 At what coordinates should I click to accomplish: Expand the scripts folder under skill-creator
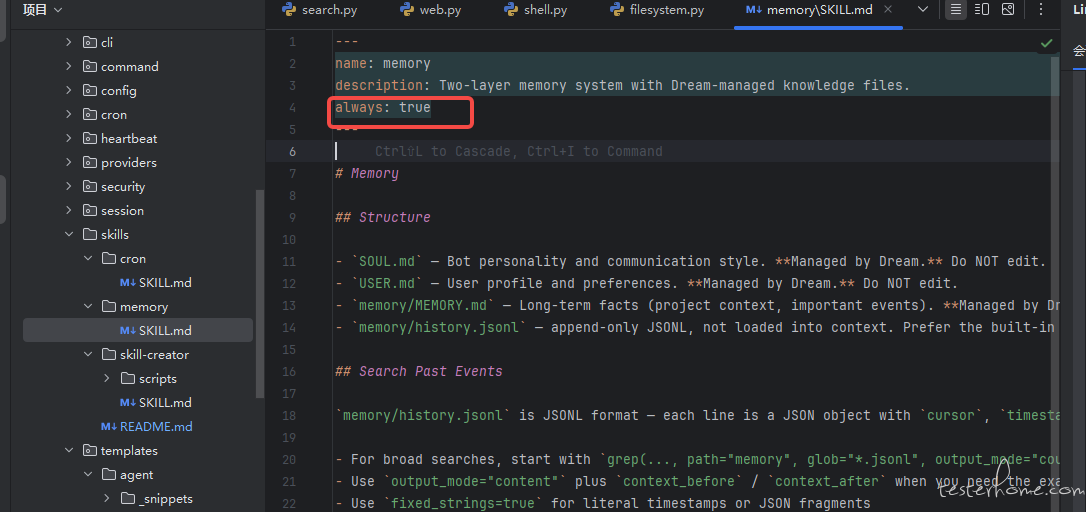tap(107, 379)
